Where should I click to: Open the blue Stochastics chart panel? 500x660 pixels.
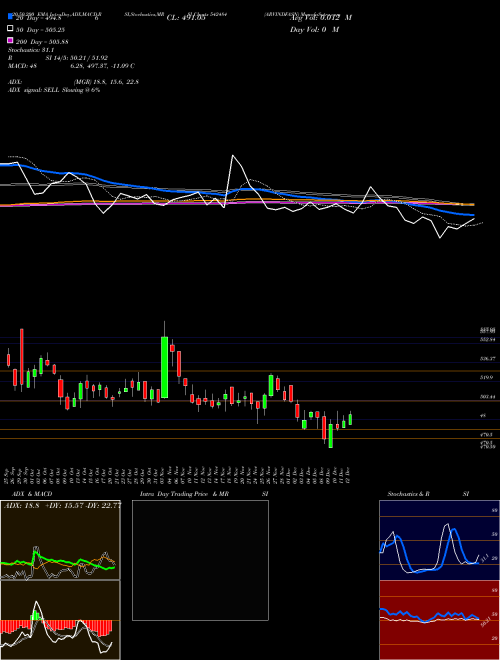click(x=439, y=540)
